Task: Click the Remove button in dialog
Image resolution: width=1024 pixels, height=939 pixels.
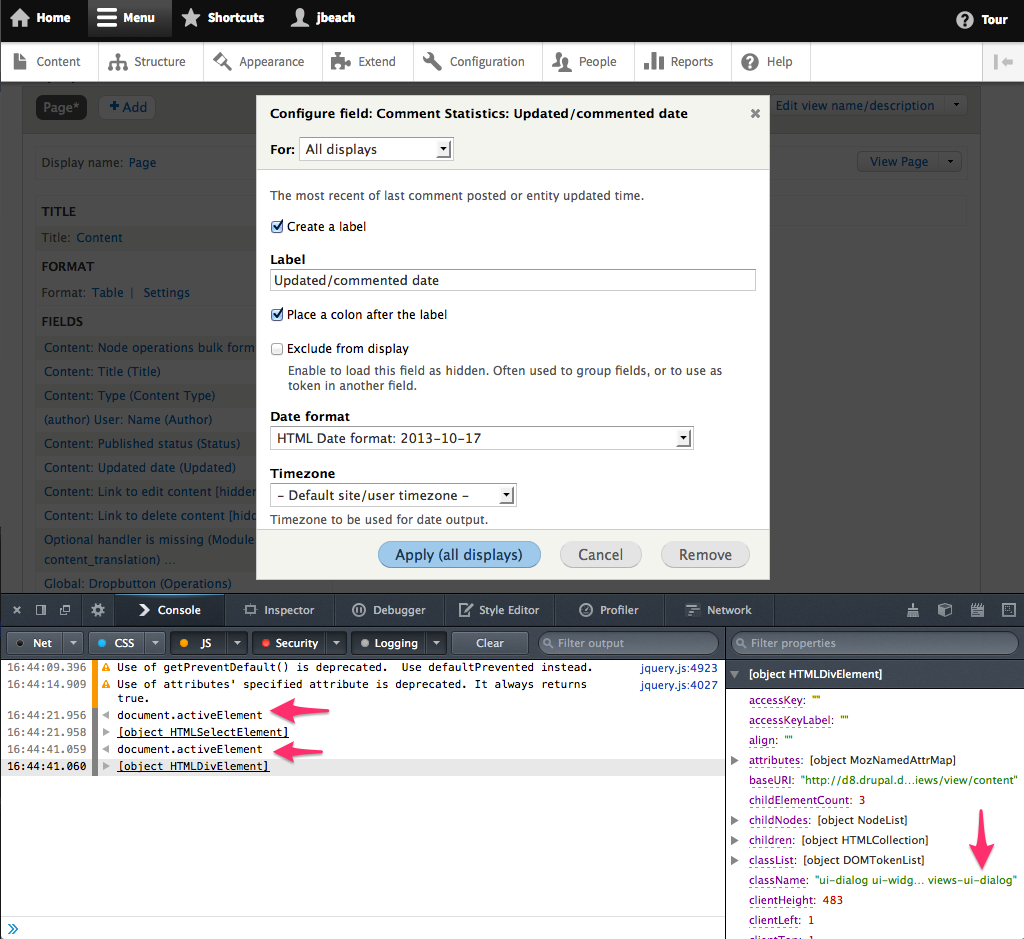Action: [705, 555]
